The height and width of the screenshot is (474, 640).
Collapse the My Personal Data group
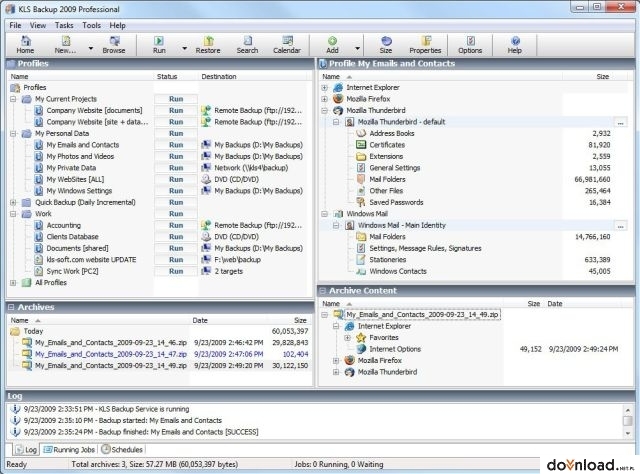tap(13, 134)
